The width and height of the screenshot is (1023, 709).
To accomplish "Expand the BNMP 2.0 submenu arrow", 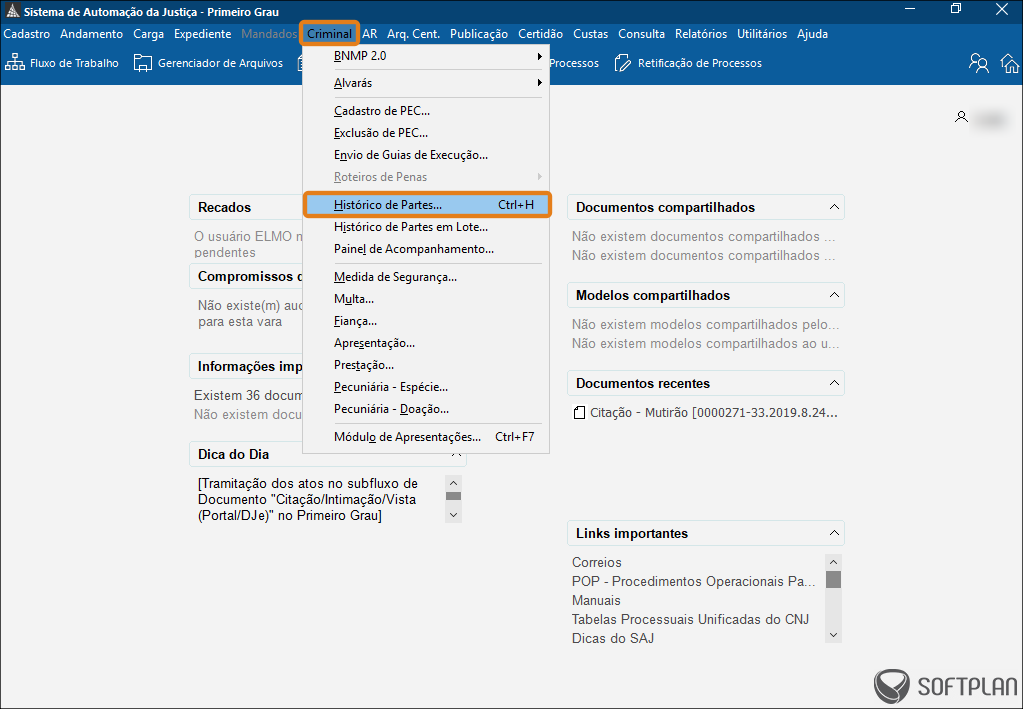I will point(540,56).
